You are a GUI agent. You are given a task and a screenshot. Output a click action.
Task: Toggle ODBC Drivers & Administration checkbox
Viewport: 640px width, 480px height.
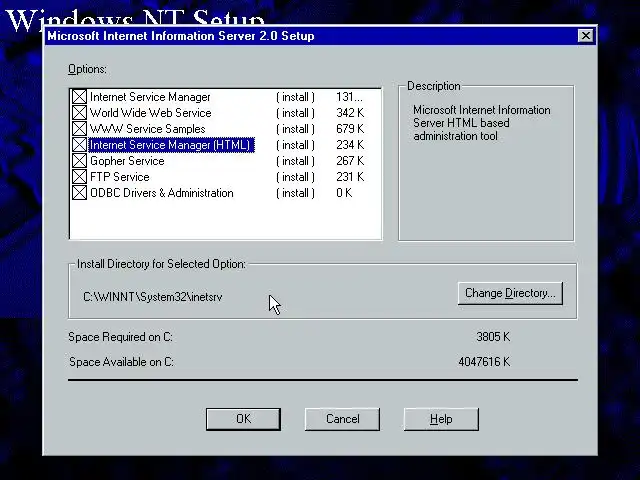click(x=79, y=193)
